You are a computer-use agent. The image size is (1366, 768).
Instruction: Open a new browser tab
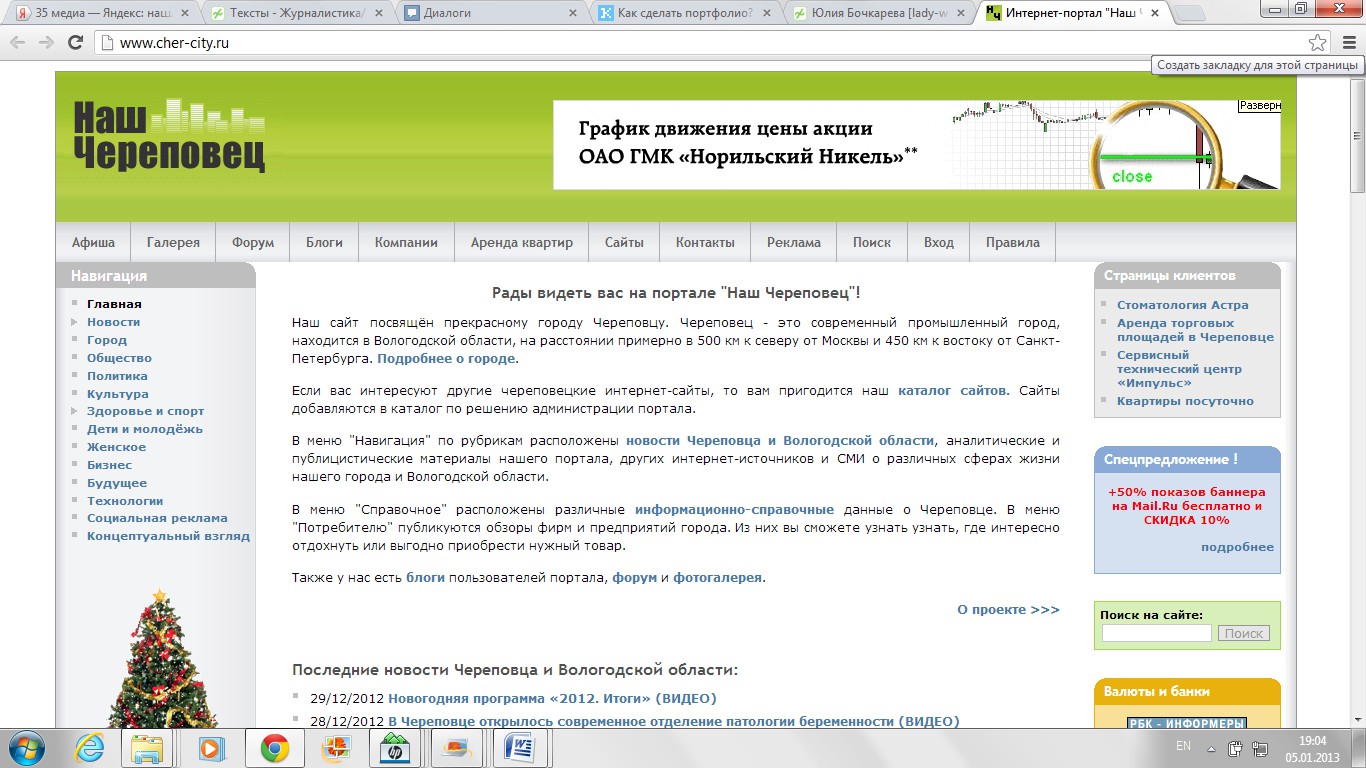(x=1189, y=13)
